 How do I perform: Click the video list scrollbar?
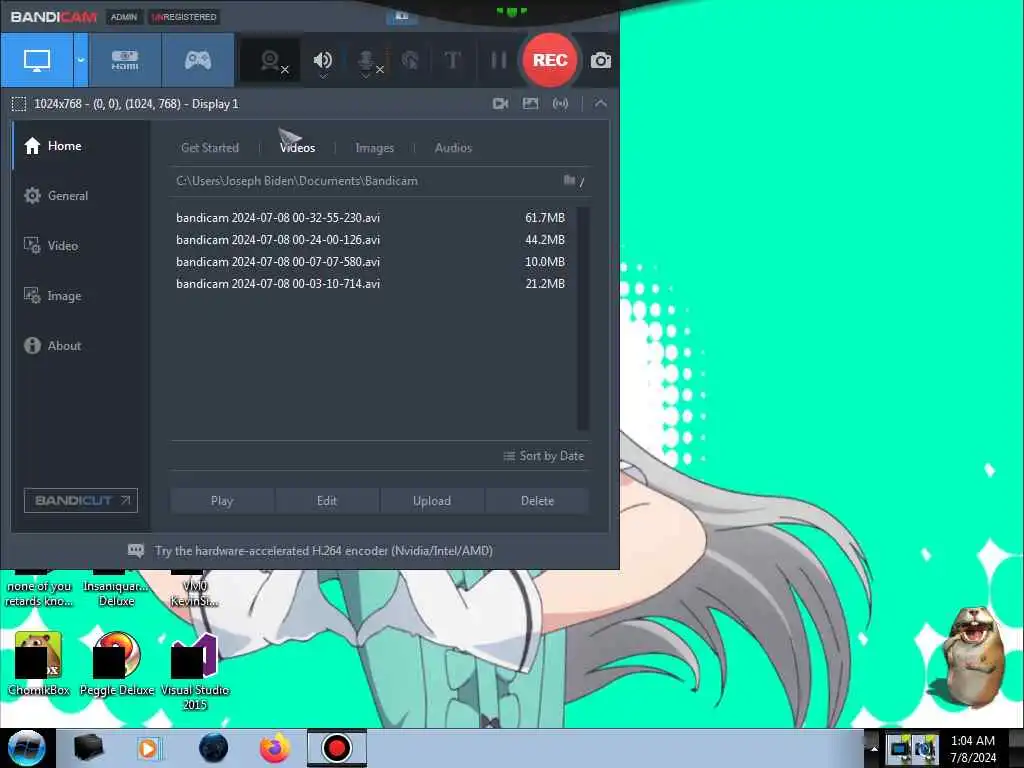point(583,319)
